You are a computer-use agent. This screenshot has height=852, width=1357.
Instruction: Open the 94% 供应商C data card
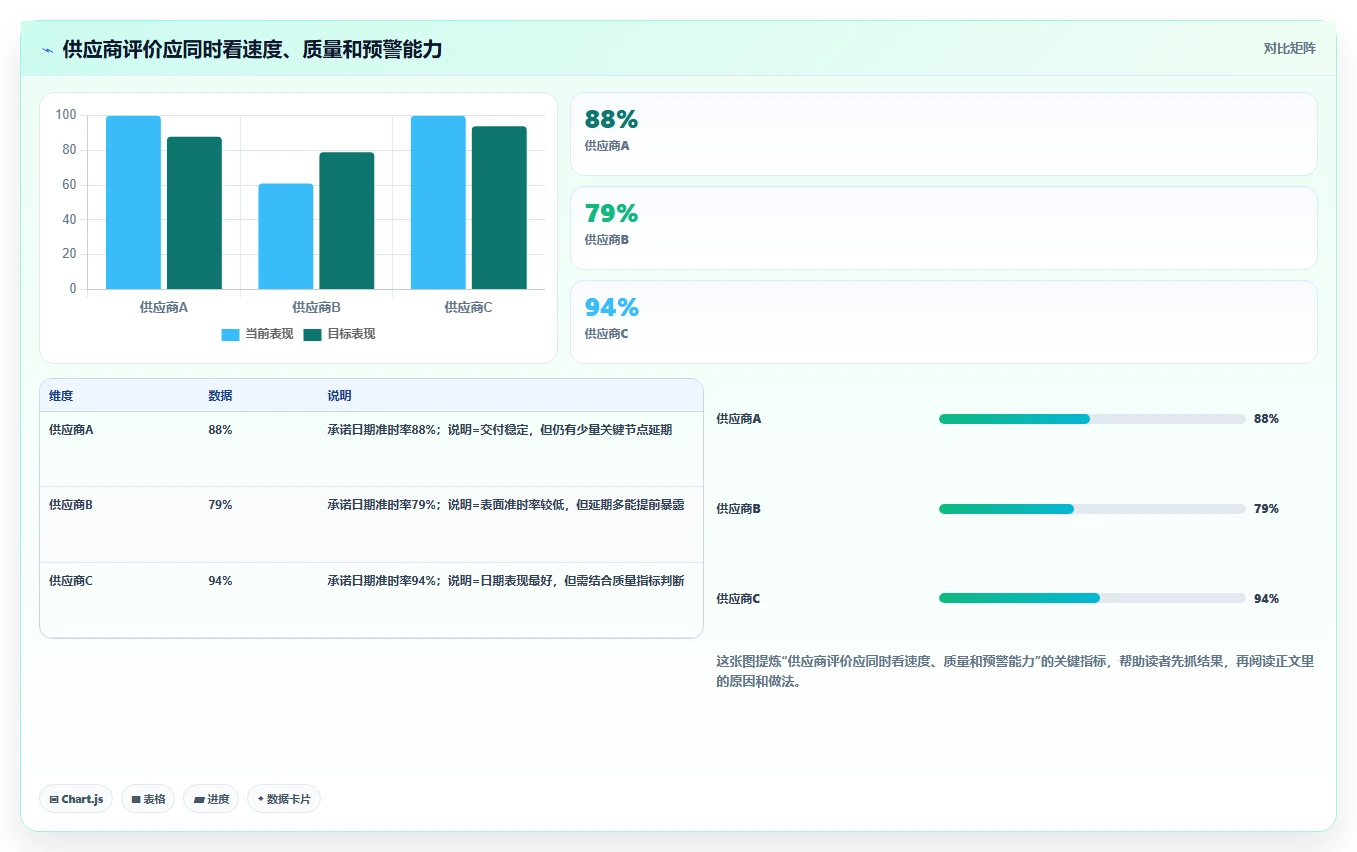pyautogui.click(x=943, y=322)
